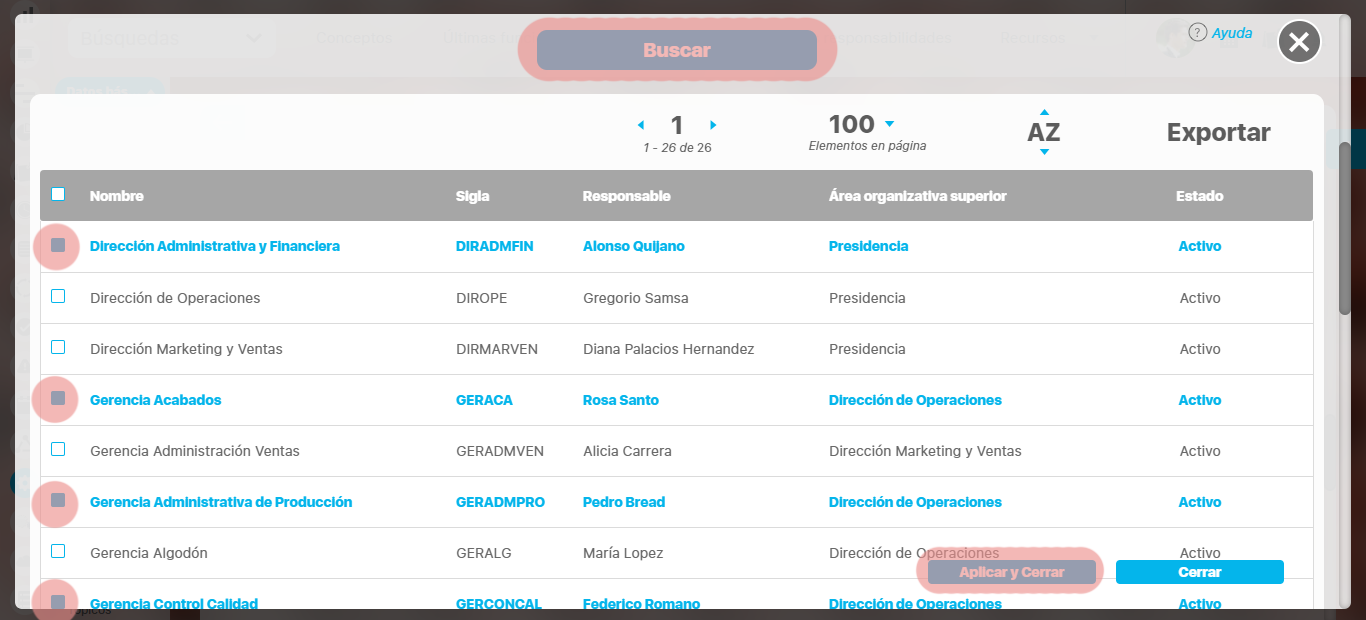The image size is (1366, 620).
Task: Check the Dirección de Operaciones row checkbox
Action: tap(58, 297)
